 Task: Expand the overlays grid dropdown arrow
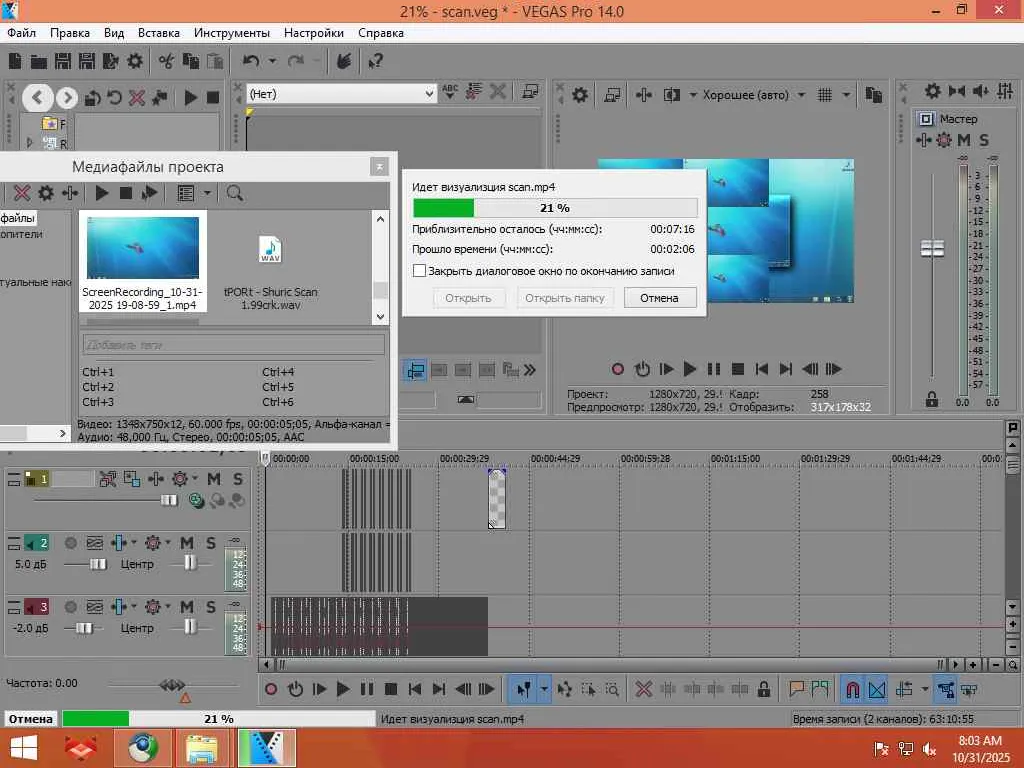[x=846, y=95]
